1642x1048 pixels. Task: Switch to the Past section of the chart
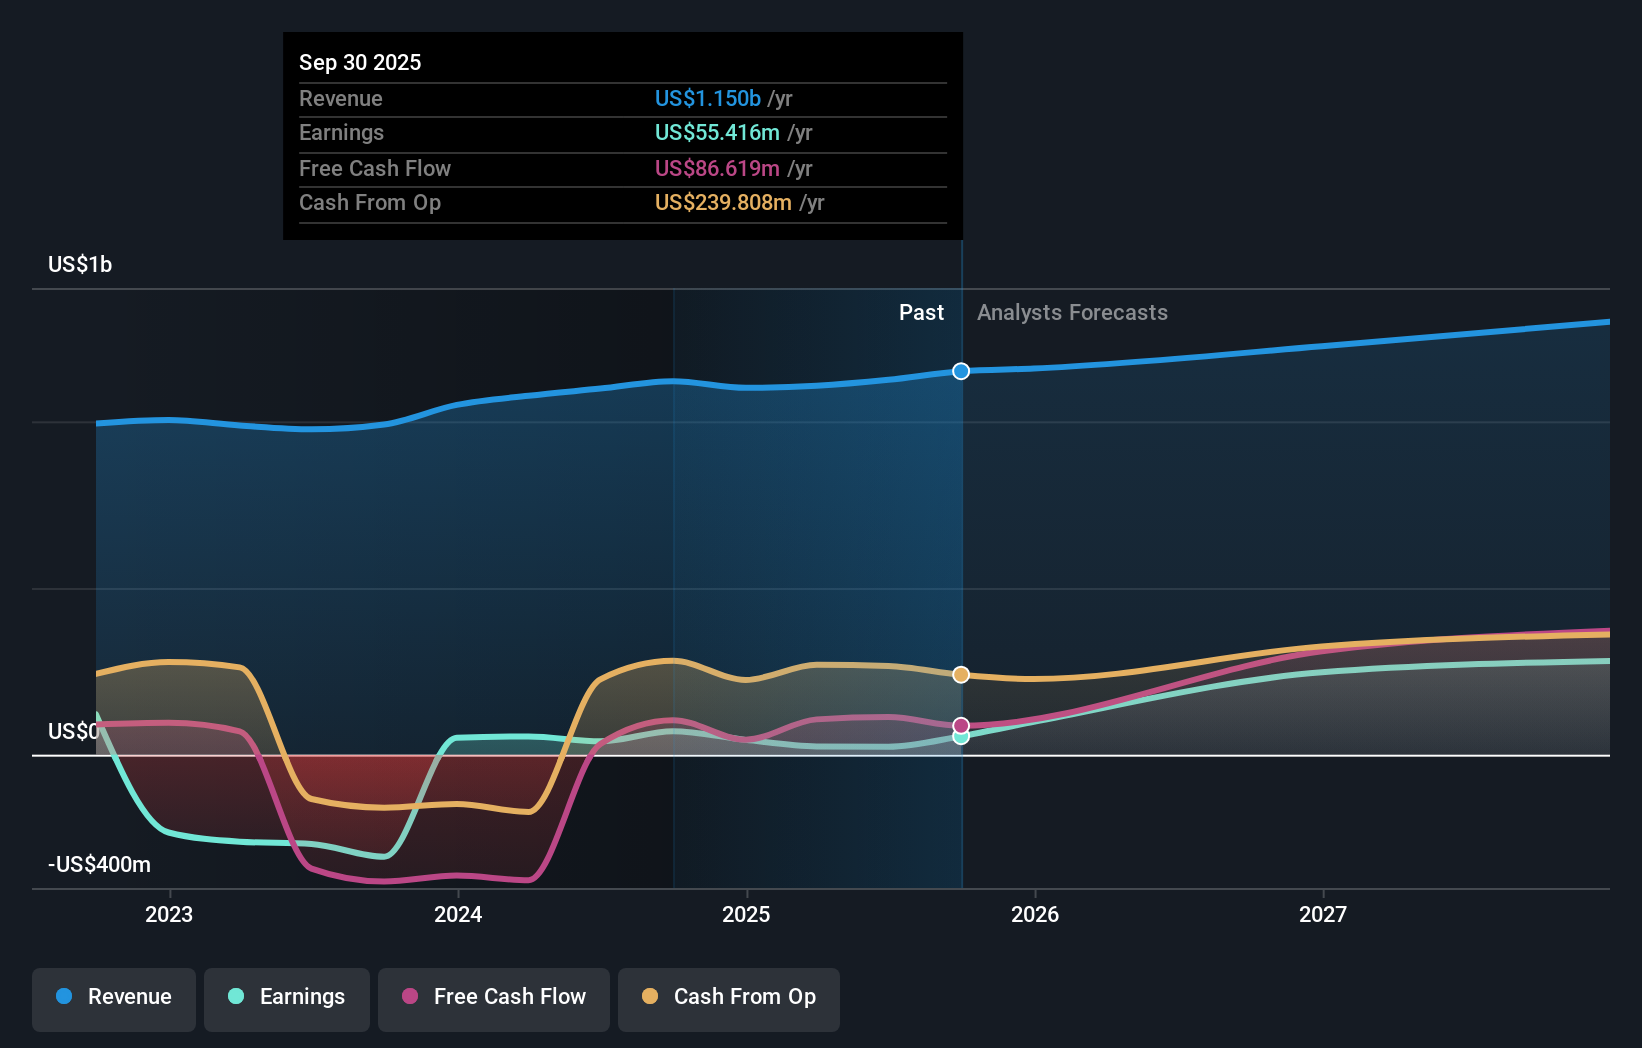(921, 312)
